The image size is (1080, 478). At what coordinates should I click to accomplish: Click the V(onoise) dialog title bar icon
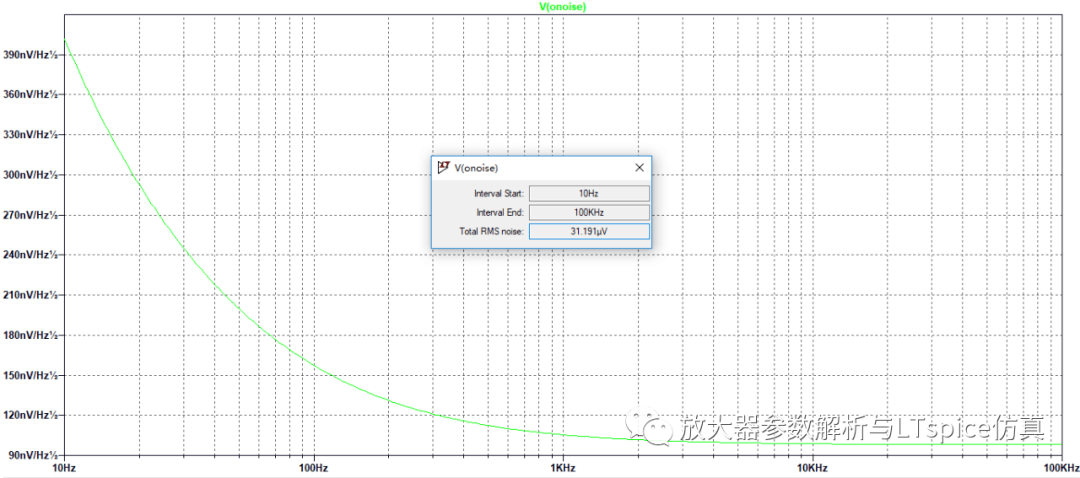(x=442, y=168)
